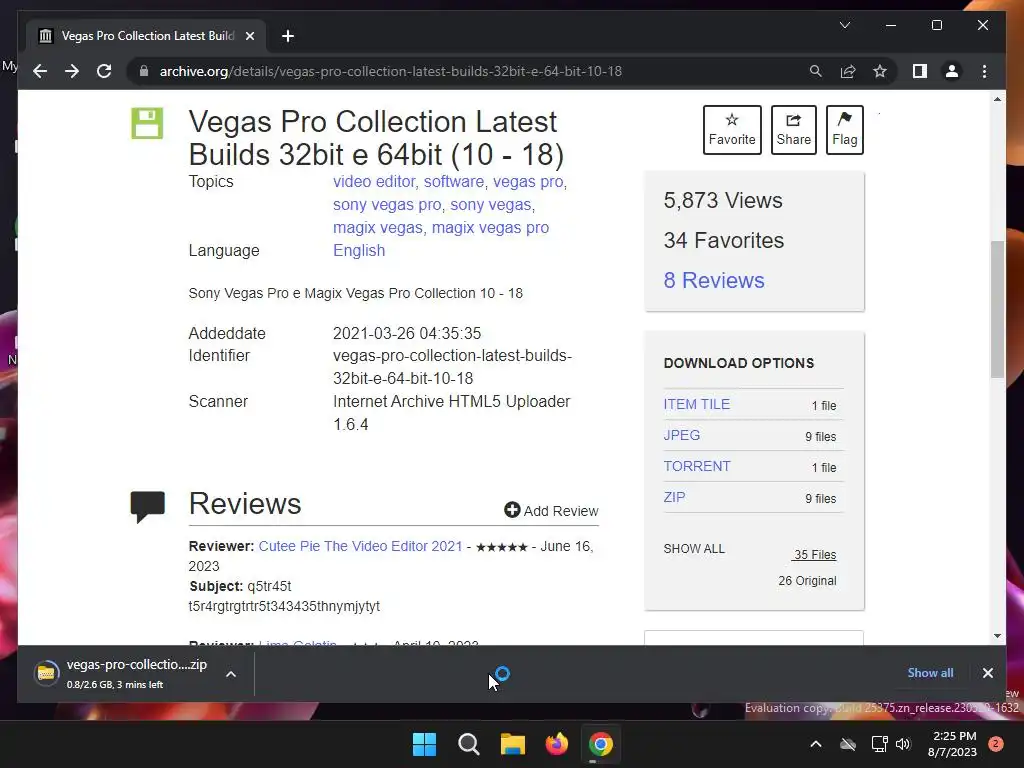This screenshot has width=1024, height=768.
Task: Open the ZIP download option
Action: (x=674, y=497)
